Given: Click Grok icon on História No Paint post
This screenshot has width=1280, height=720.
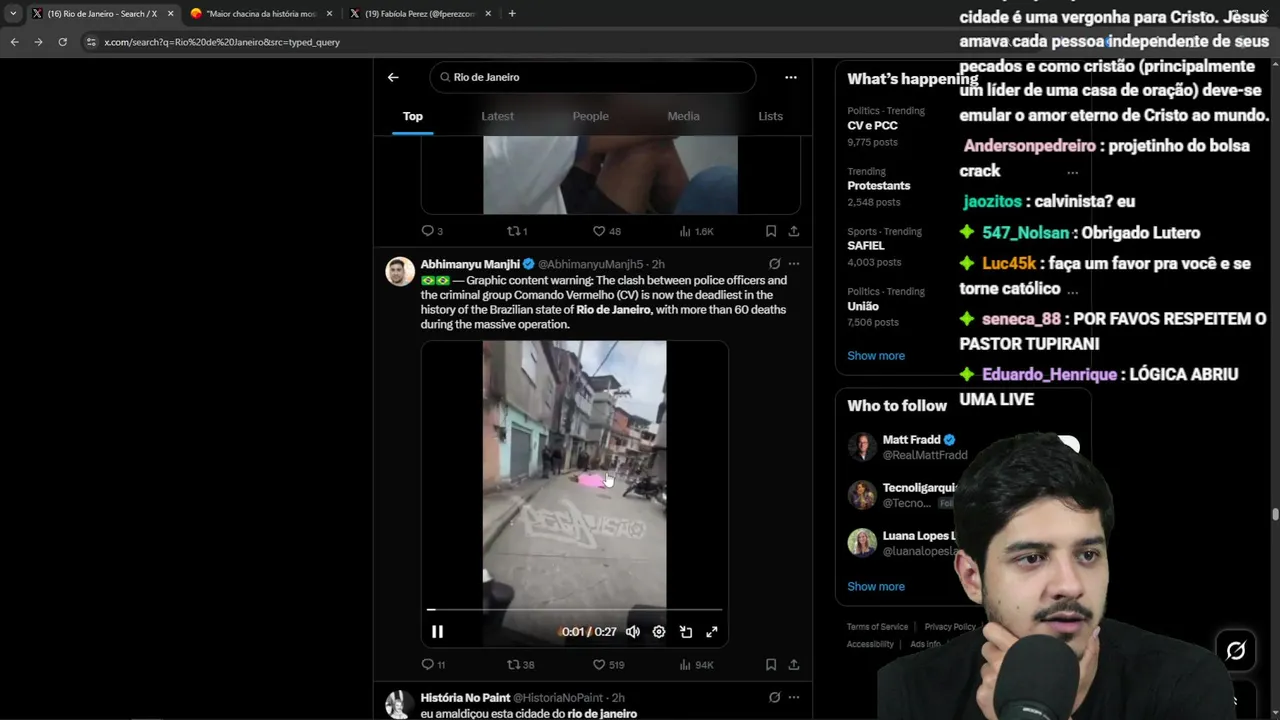Looking at the screenshot, I should point(774,698).
